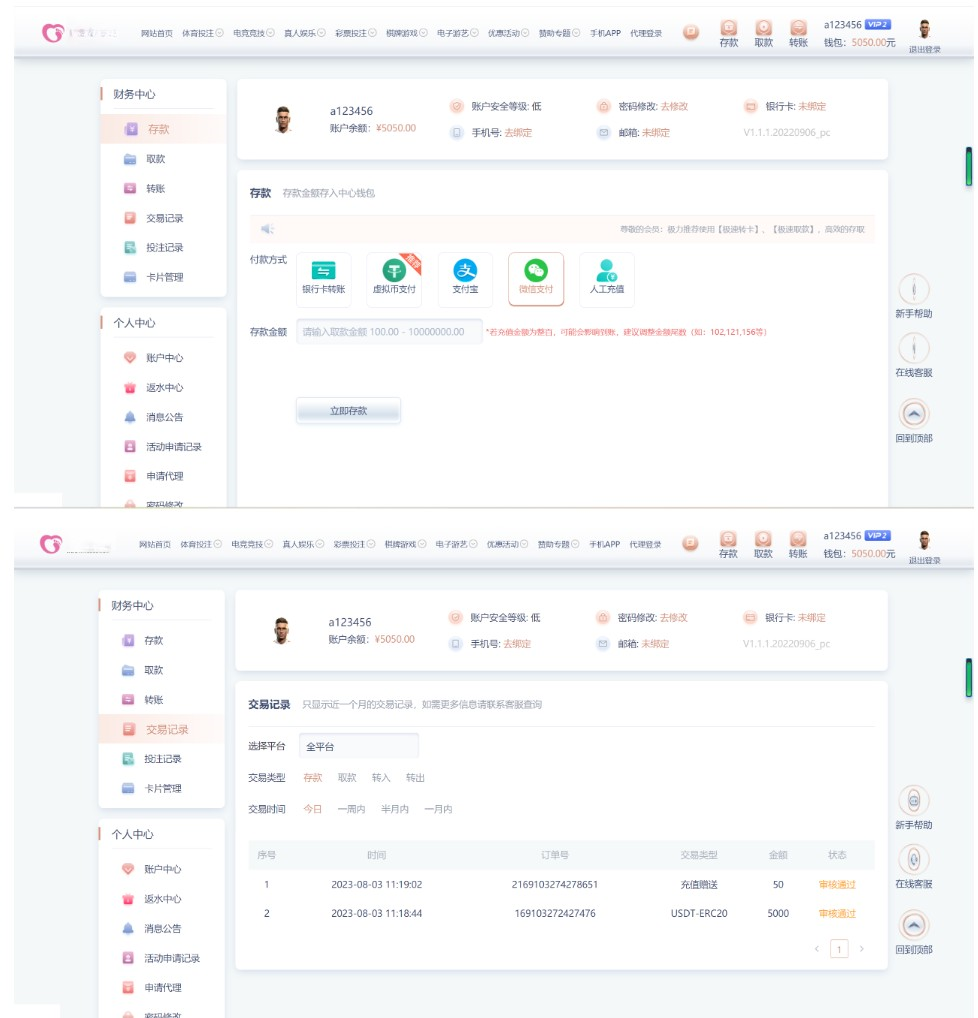This screenshot has width=978, height=1018.
Task: Click the speaker announcement icon in deposit panel
Action: [267, 229]
